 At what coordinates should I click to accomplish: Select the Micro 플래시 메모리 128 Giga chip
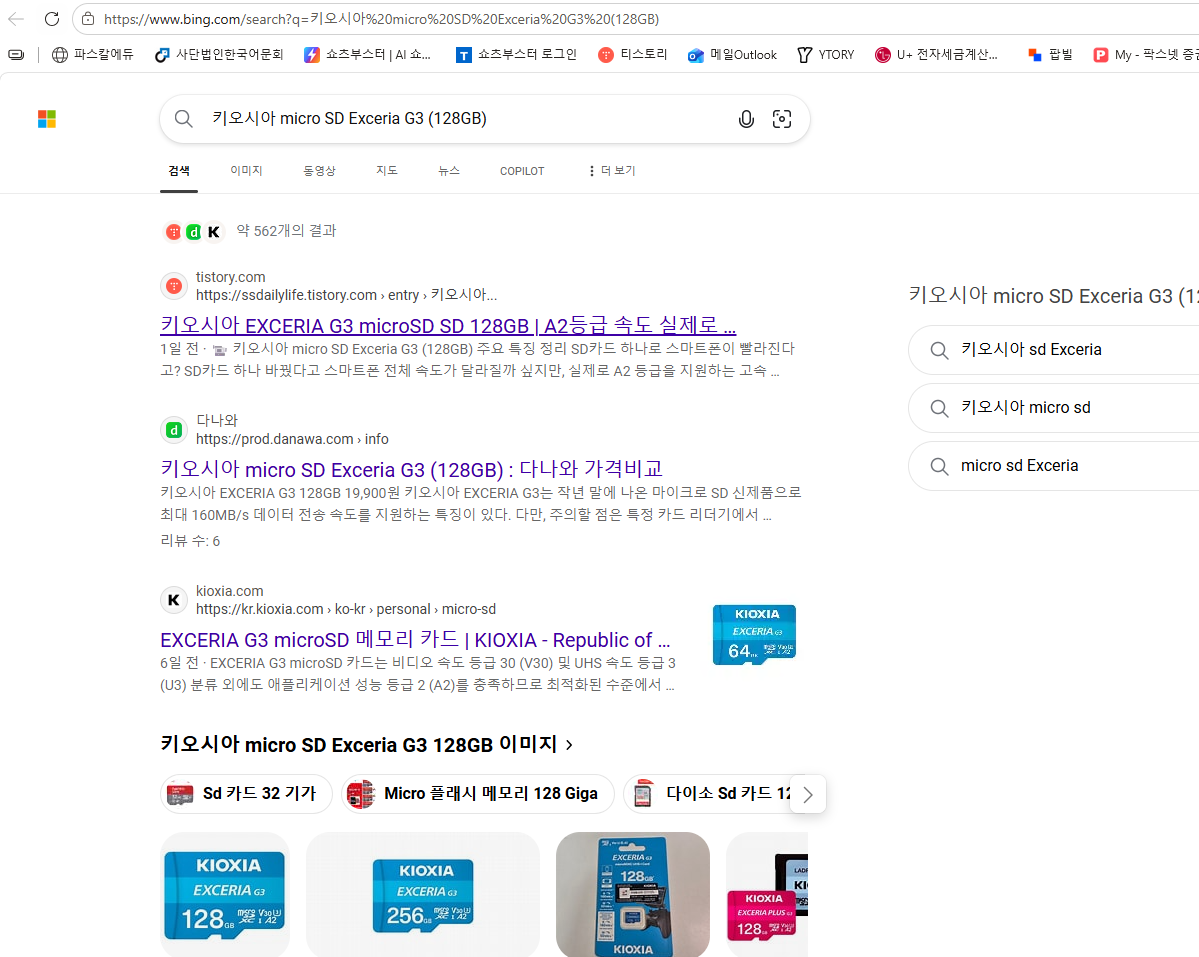click(478, 793)
